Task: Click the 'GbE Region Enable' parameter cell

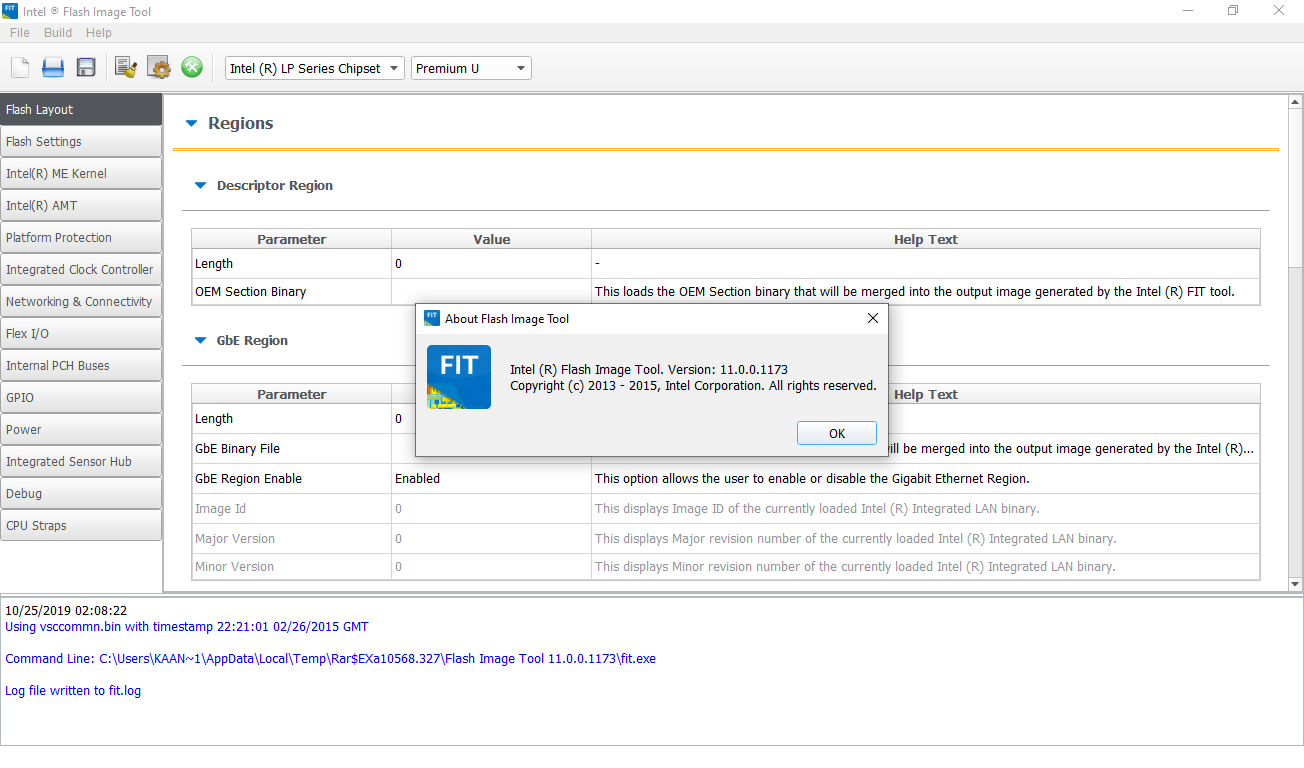Action: pyautogui.click(x=292, y=479)
